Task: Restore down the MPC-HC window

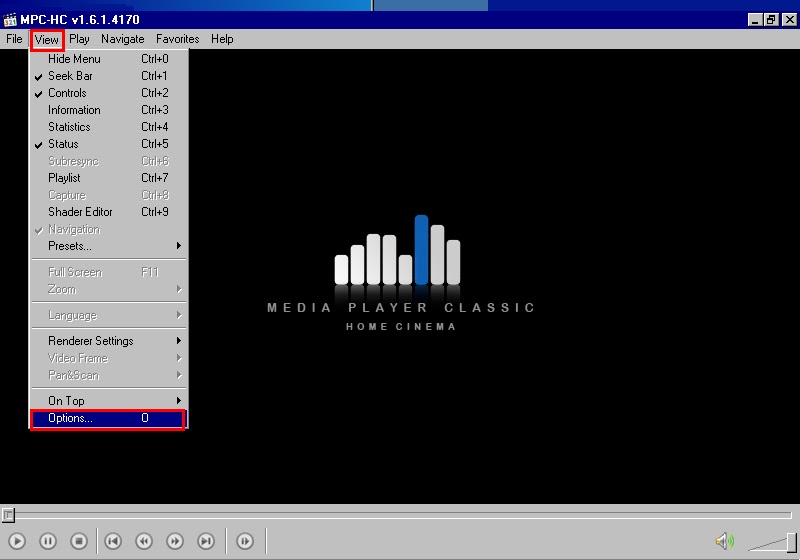Action: point(771,20)
